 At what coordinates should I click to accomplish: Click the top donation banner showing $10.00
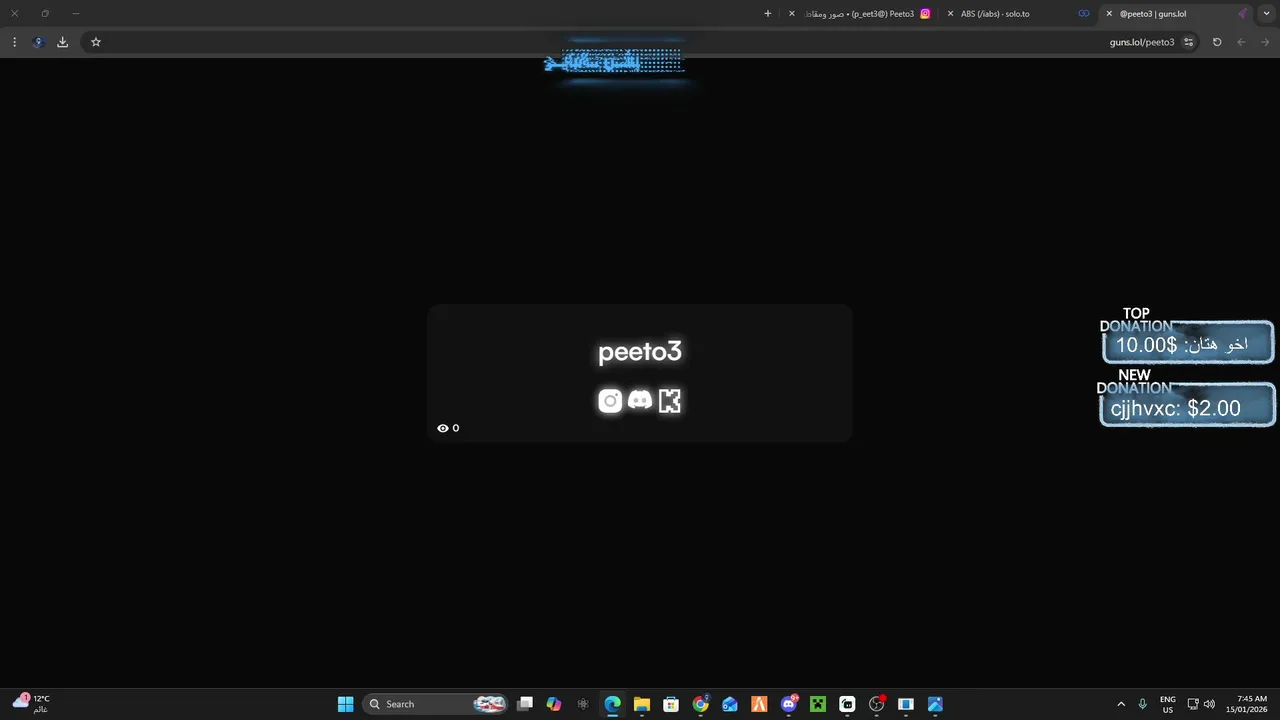click(x=1187, y=342)
